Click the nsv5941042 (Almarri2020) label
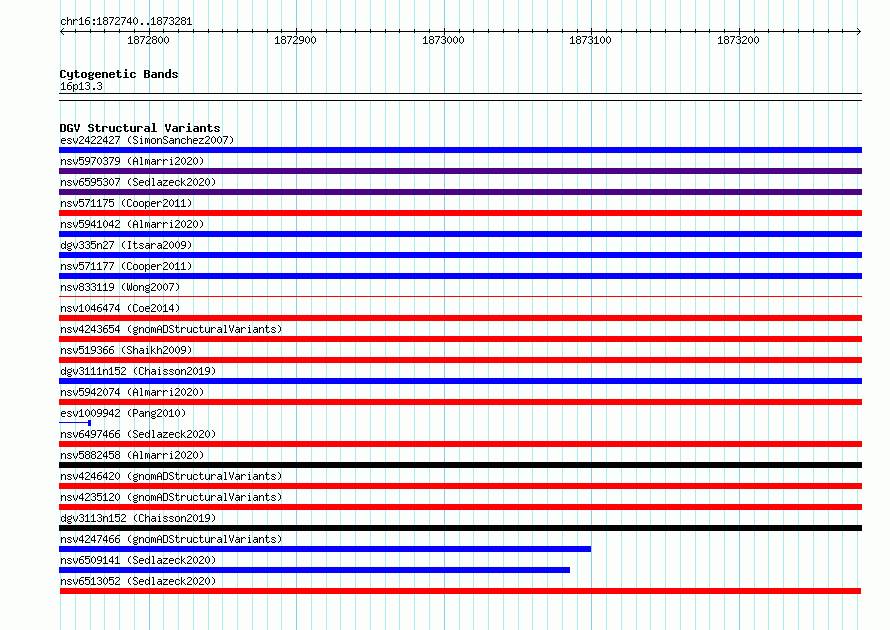 [132, 224]
